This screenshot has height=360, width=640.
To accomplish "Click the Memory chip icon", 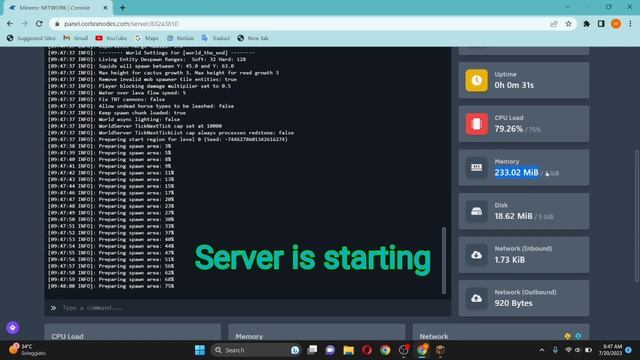I will click(476, 167).
